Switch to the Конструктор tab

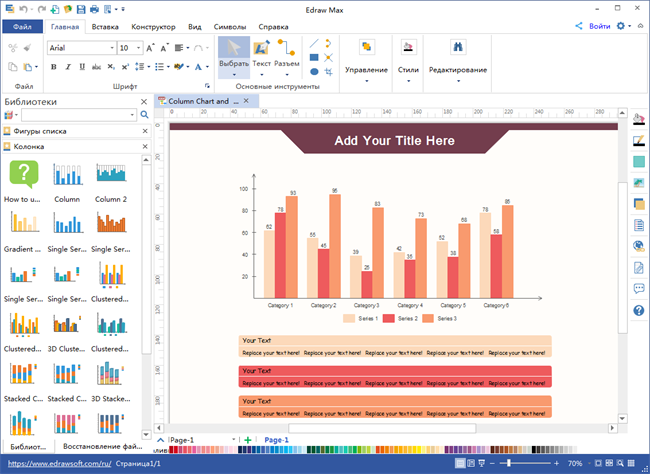coord(153,27)
